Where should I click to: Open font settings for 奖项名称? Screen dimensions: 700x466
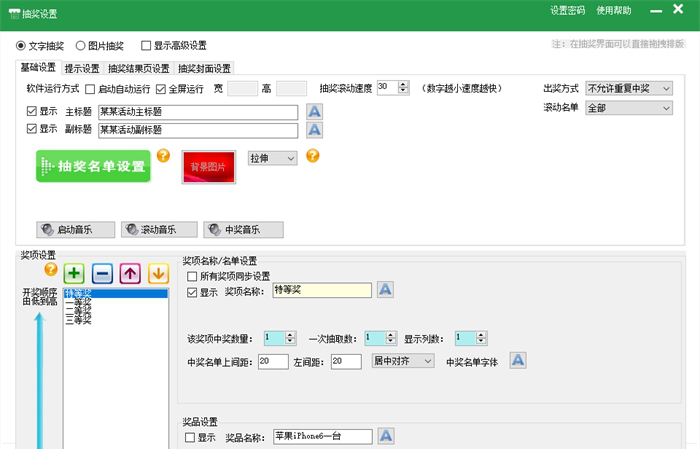click(385, 290)
